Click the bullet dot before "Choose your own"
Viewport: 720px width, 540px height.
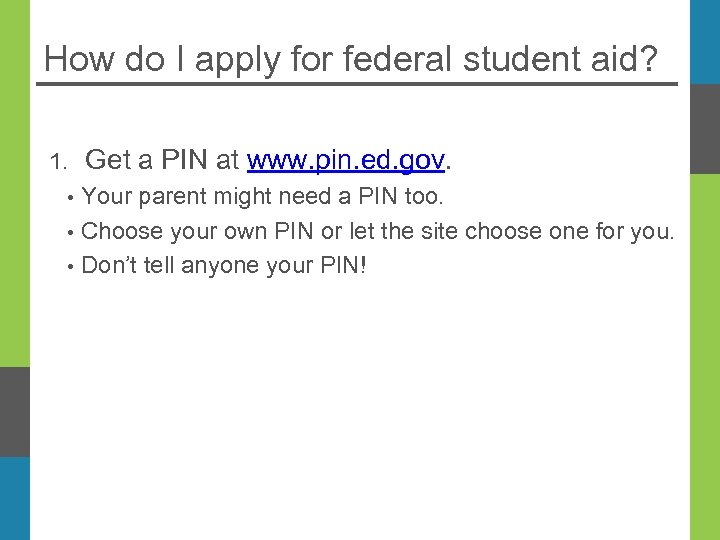(71, 233)
